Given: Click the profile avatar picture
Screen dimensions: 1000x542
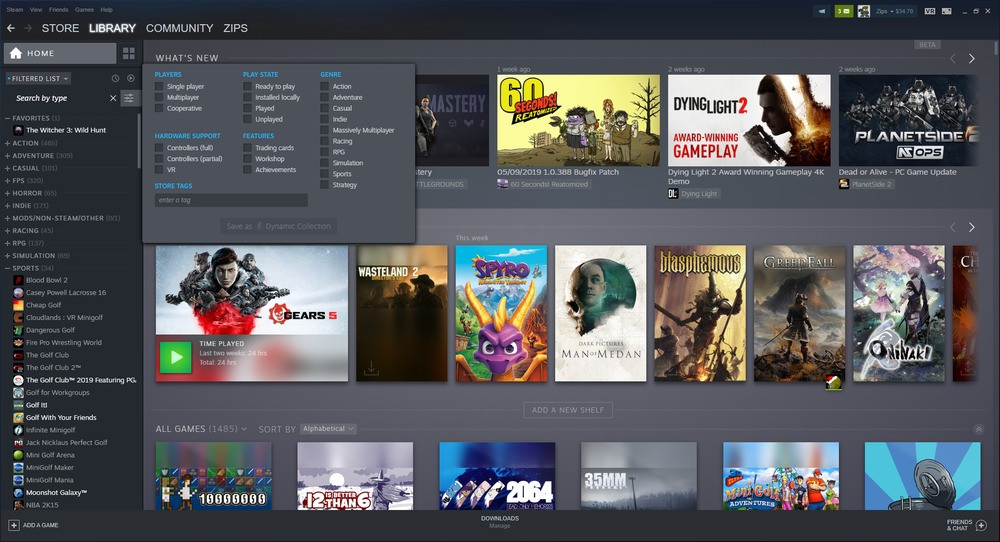Looking at the screenshot, I should [x=864, y=11].
